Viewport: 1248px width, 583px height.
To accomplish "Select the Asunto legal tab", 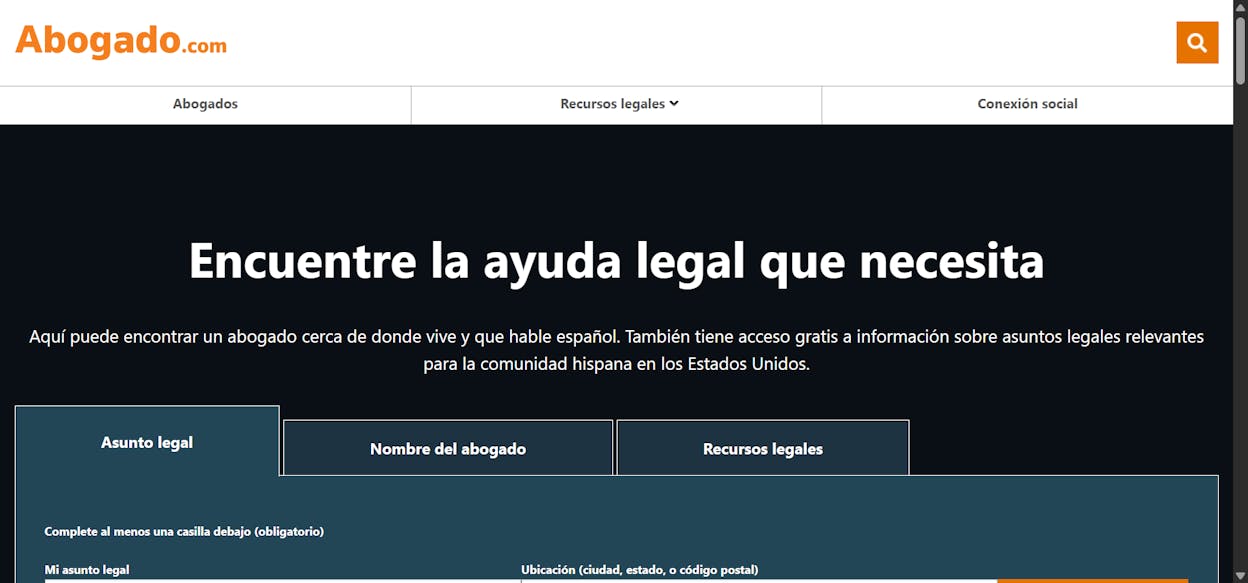I will [147, 442].
